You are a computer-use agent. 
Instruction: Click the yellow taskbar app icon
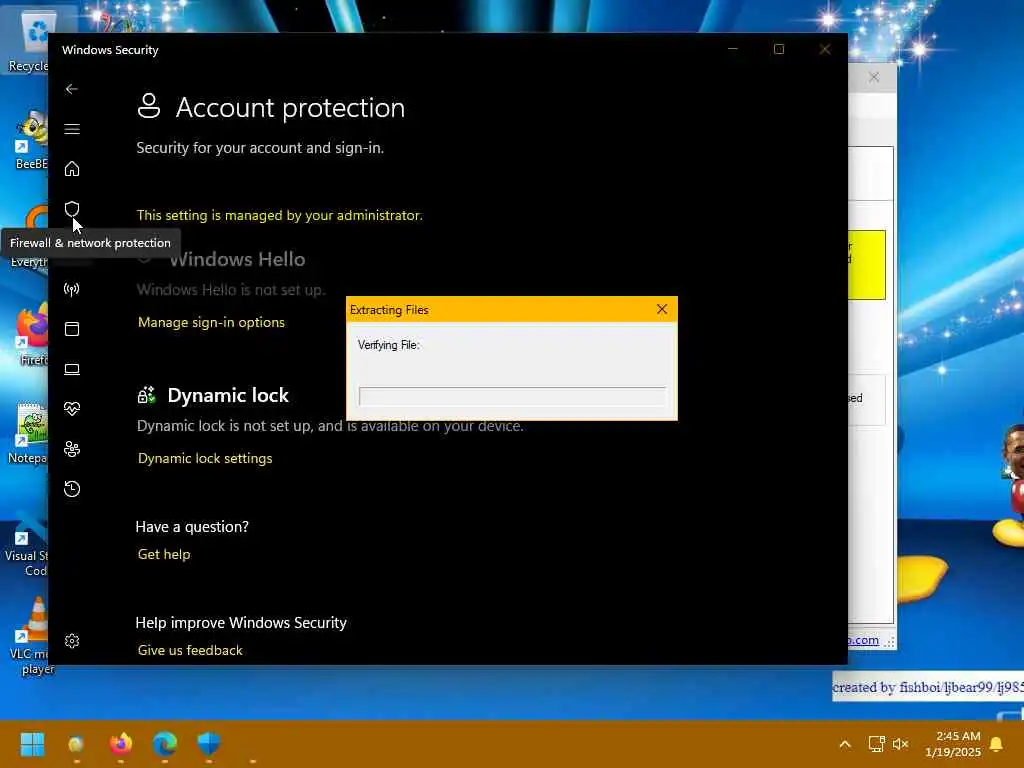[x=76, y=744]
